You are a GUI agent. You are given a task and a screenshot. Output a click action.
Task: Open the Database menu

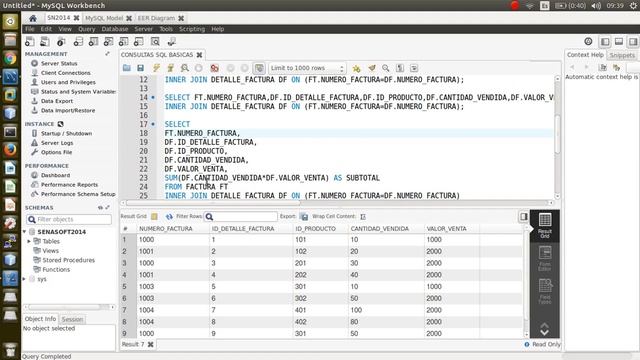(115, 29)
